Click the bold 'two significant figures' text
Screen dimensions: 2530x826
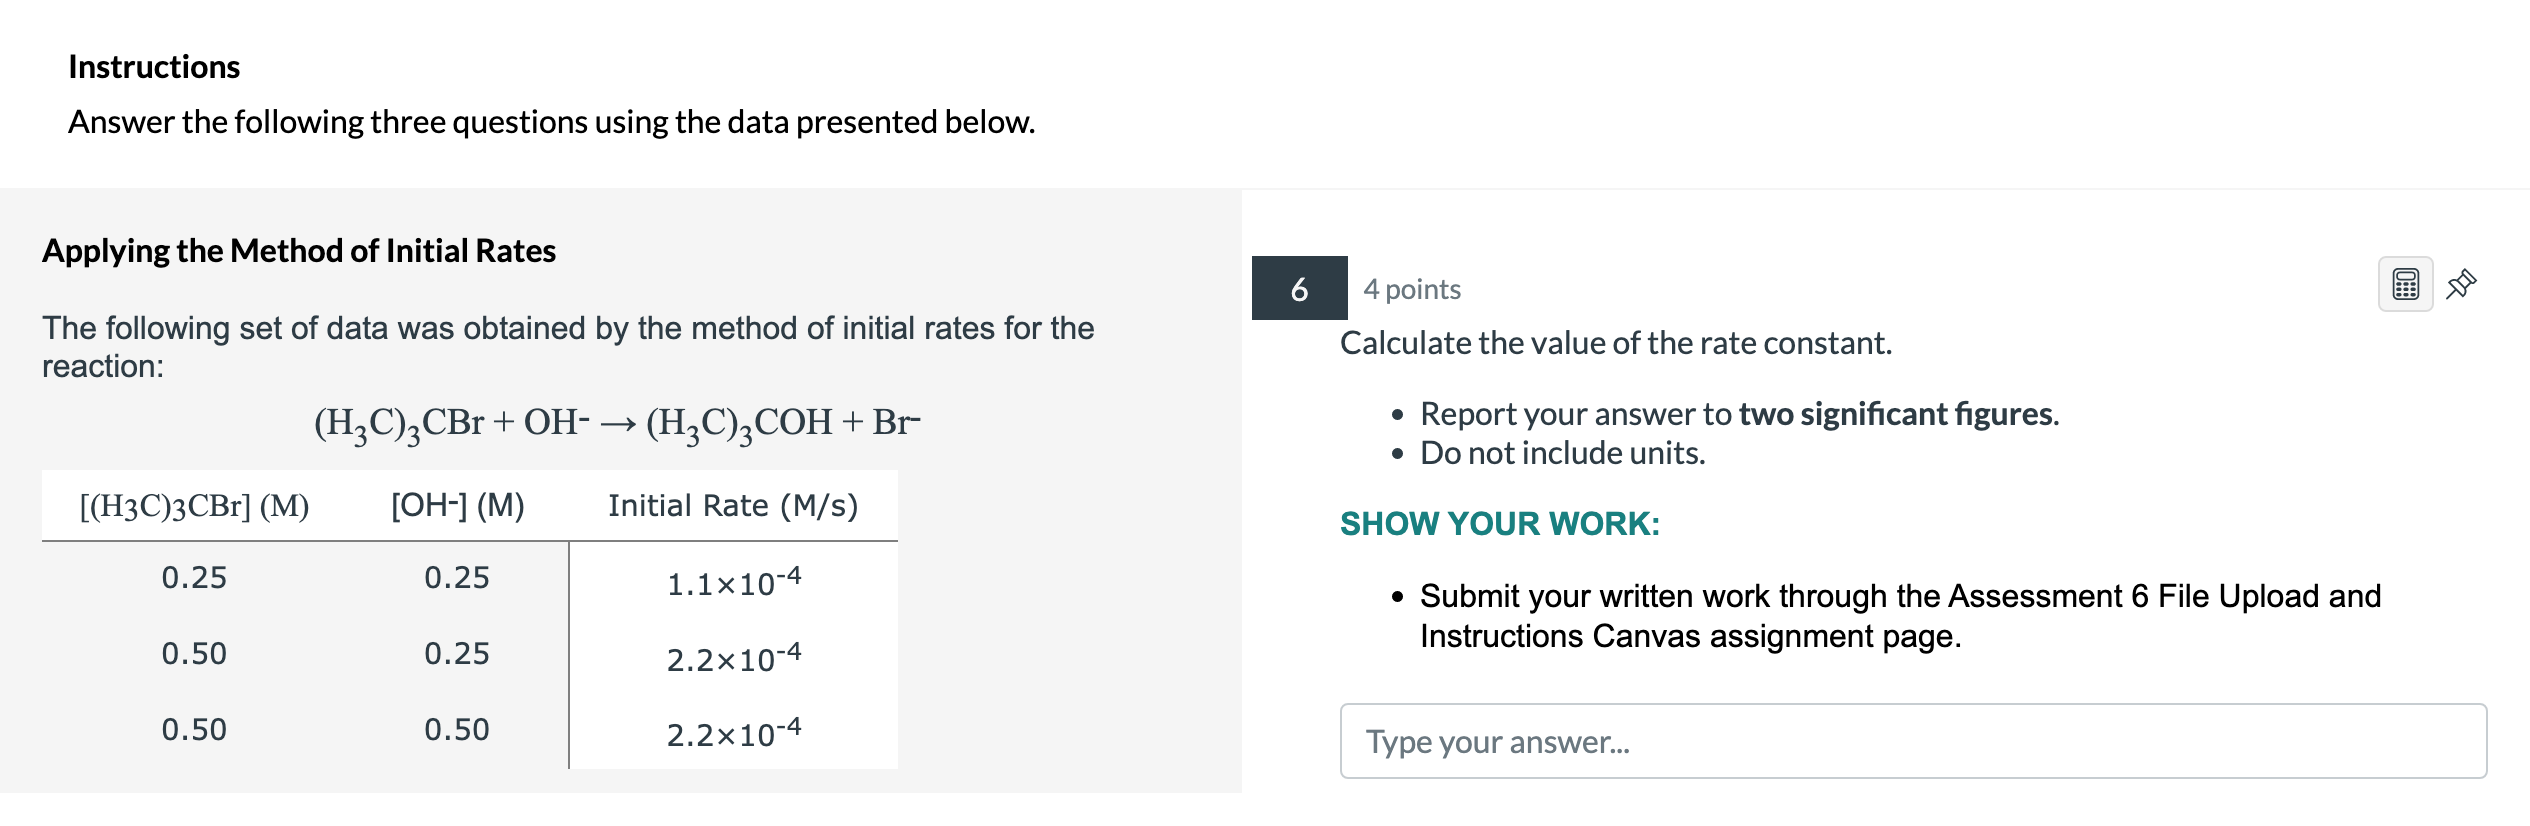[1896, 414]
